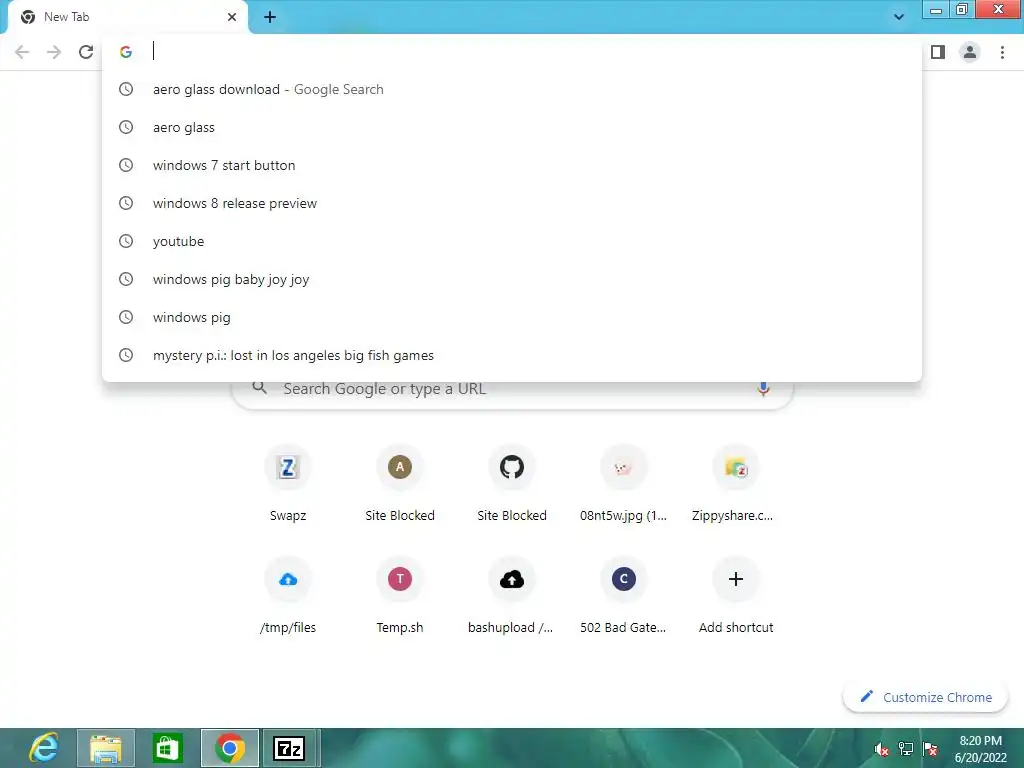This screenshot has height=768, width=1024.
Task: Open a new tab with the plus button
Action: coord(270,17)
